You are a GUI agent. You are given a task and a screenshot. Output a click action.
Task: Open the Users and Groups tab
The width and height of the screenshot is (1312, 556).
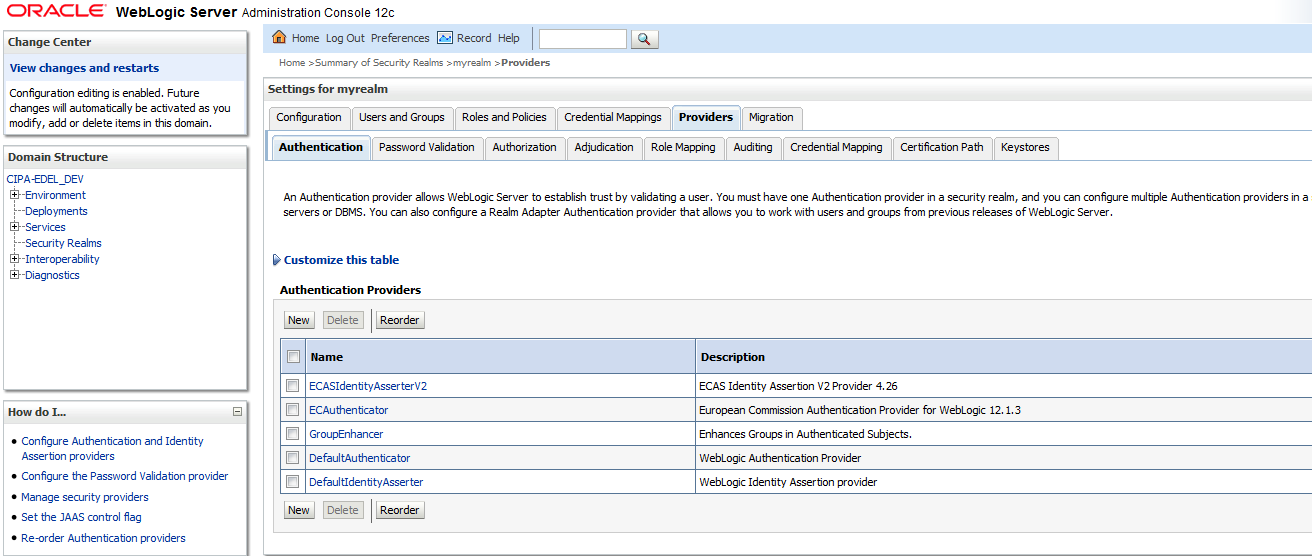(x=402, y=118)
